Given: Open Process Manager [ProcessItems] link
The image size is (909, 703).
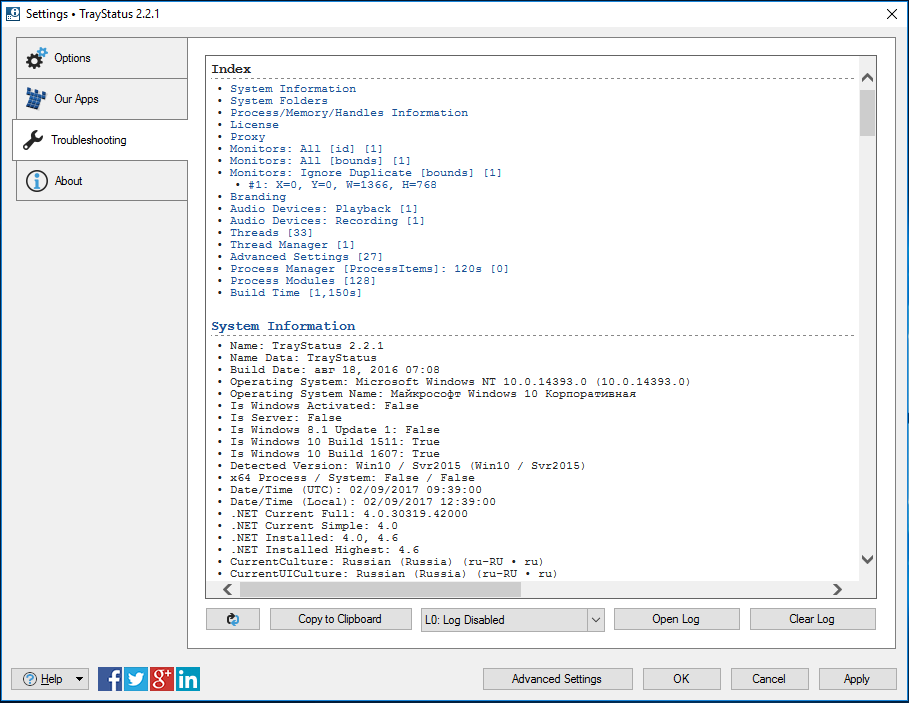Looking at the screenshot, I should [x=369, y=269].
